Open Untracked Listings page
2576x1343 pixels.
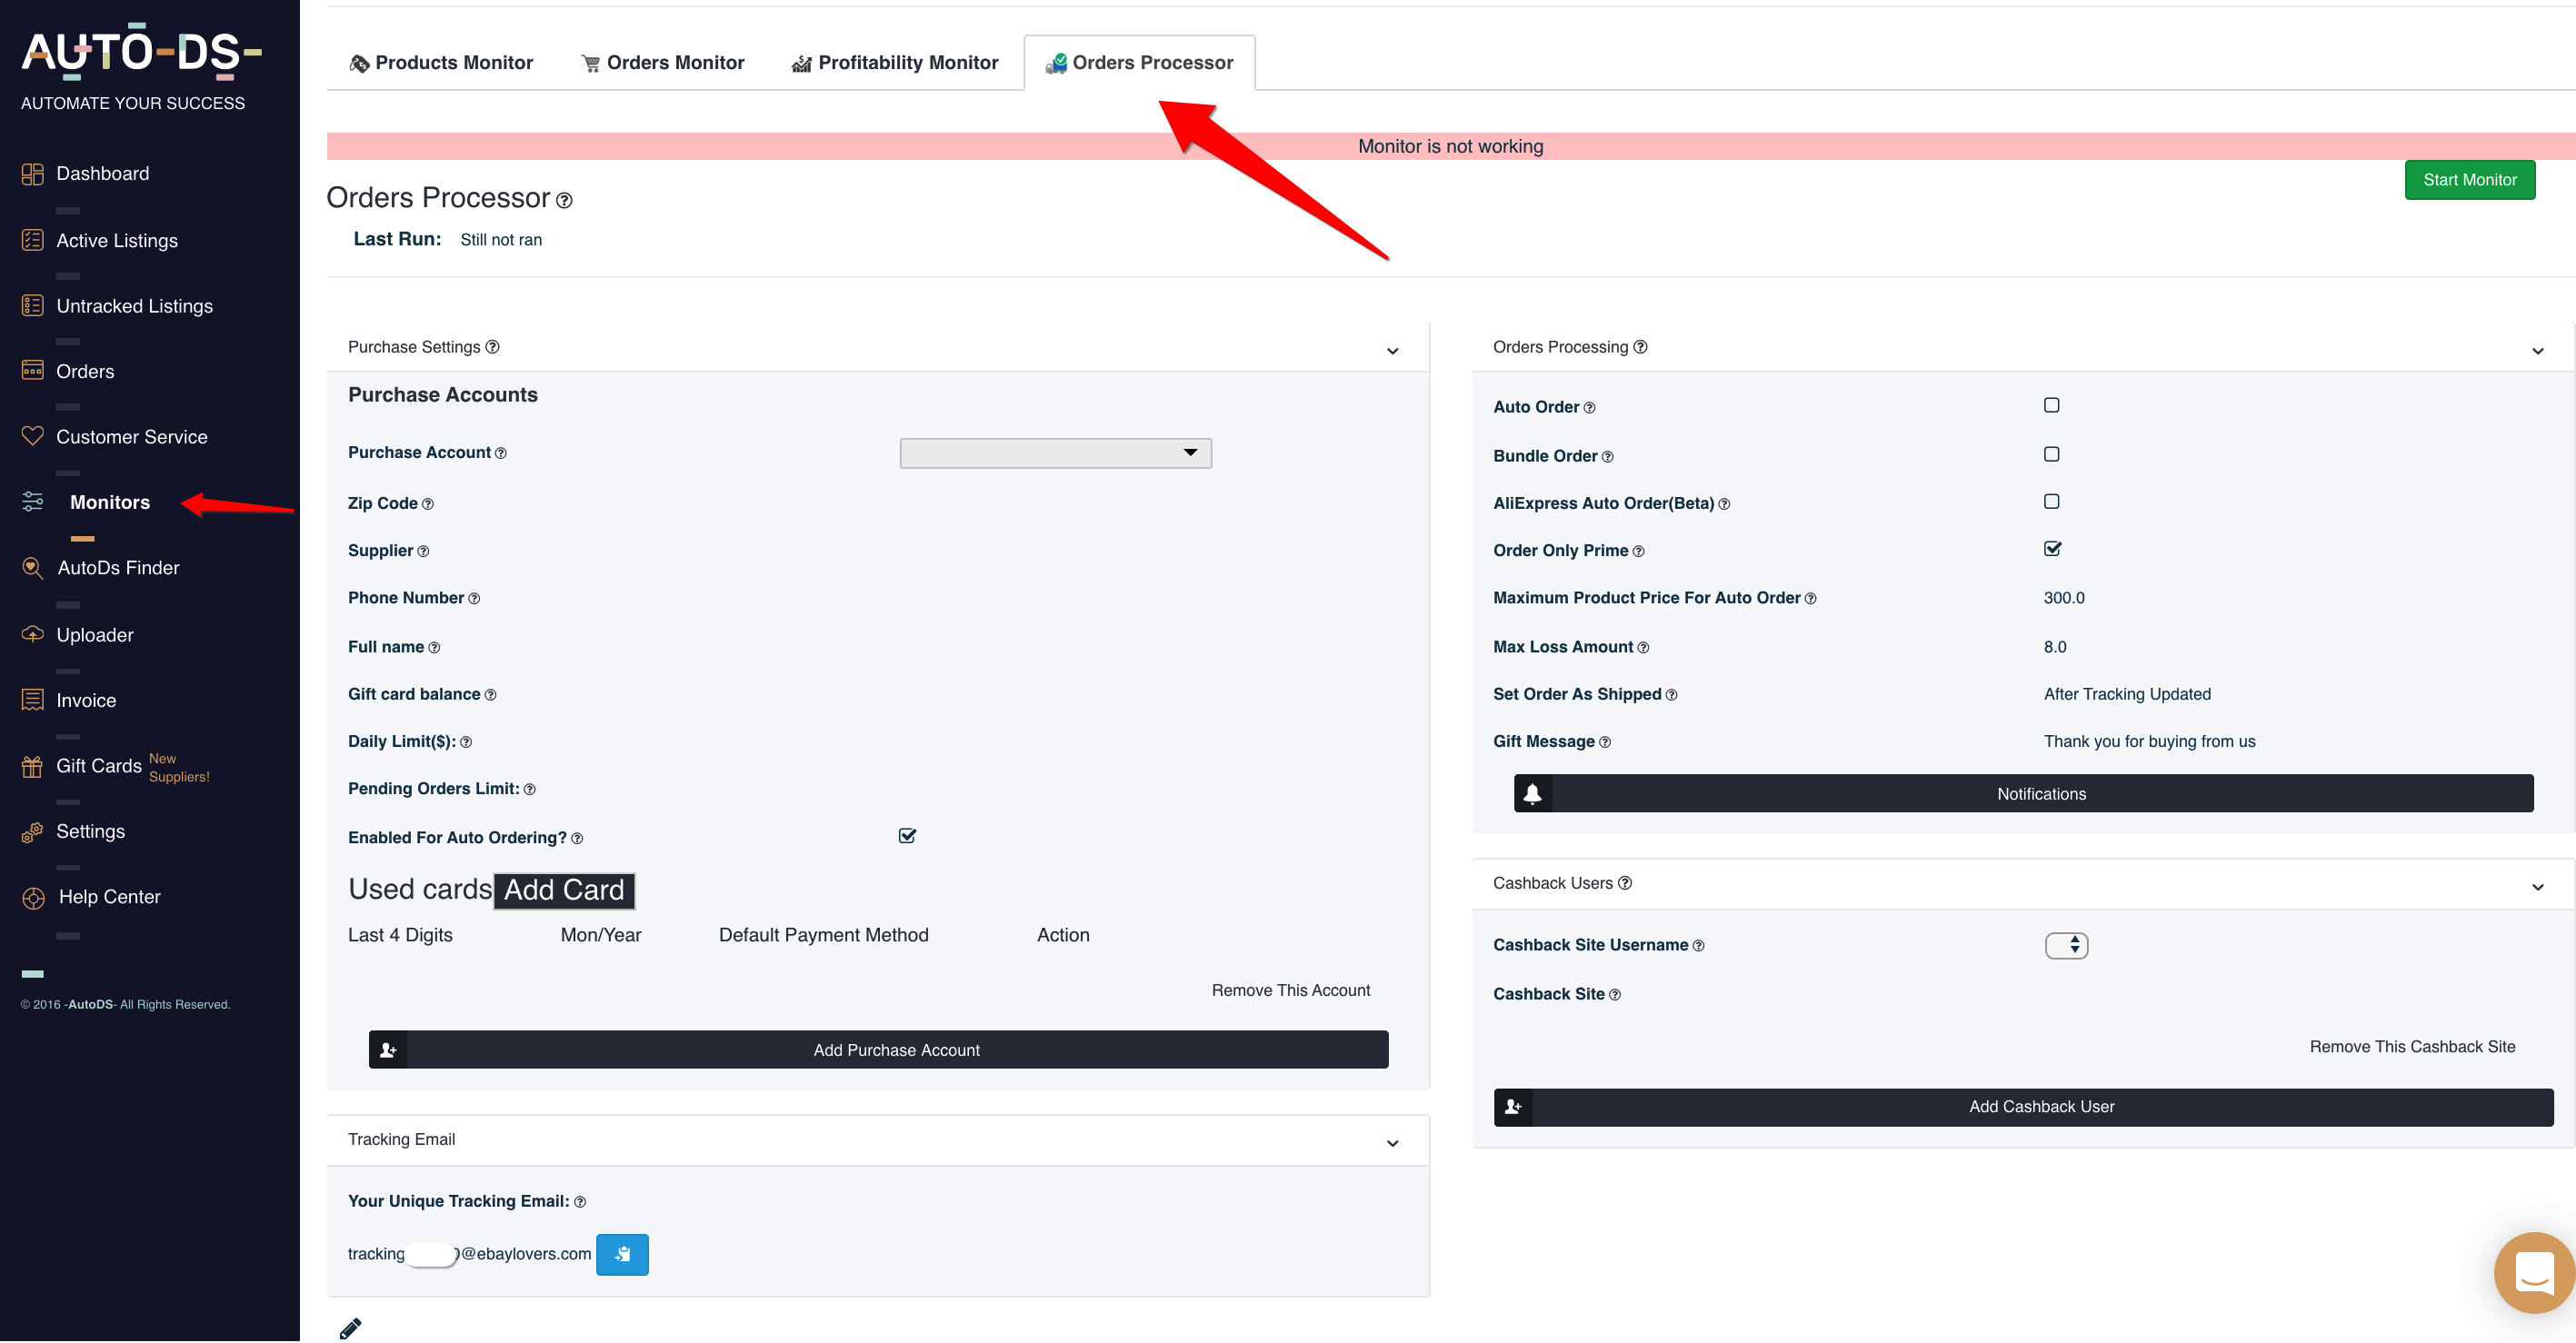[x=134, y=305]
